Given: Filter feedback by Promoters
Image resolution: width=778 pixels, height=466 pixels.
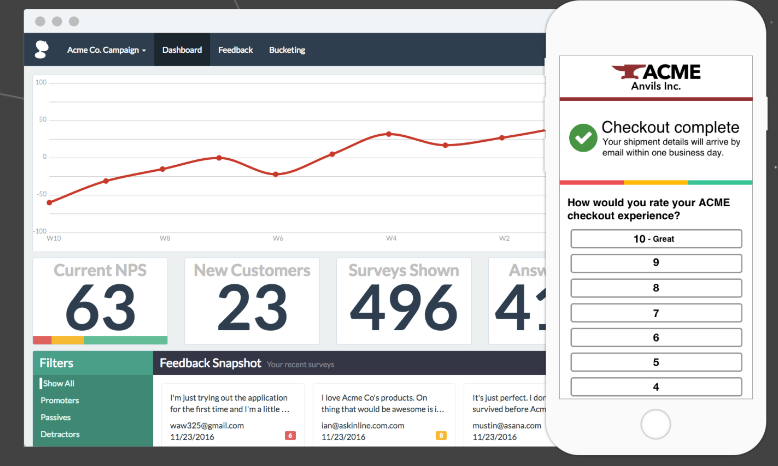Looking at the screenshot, I should click(60, 400).
